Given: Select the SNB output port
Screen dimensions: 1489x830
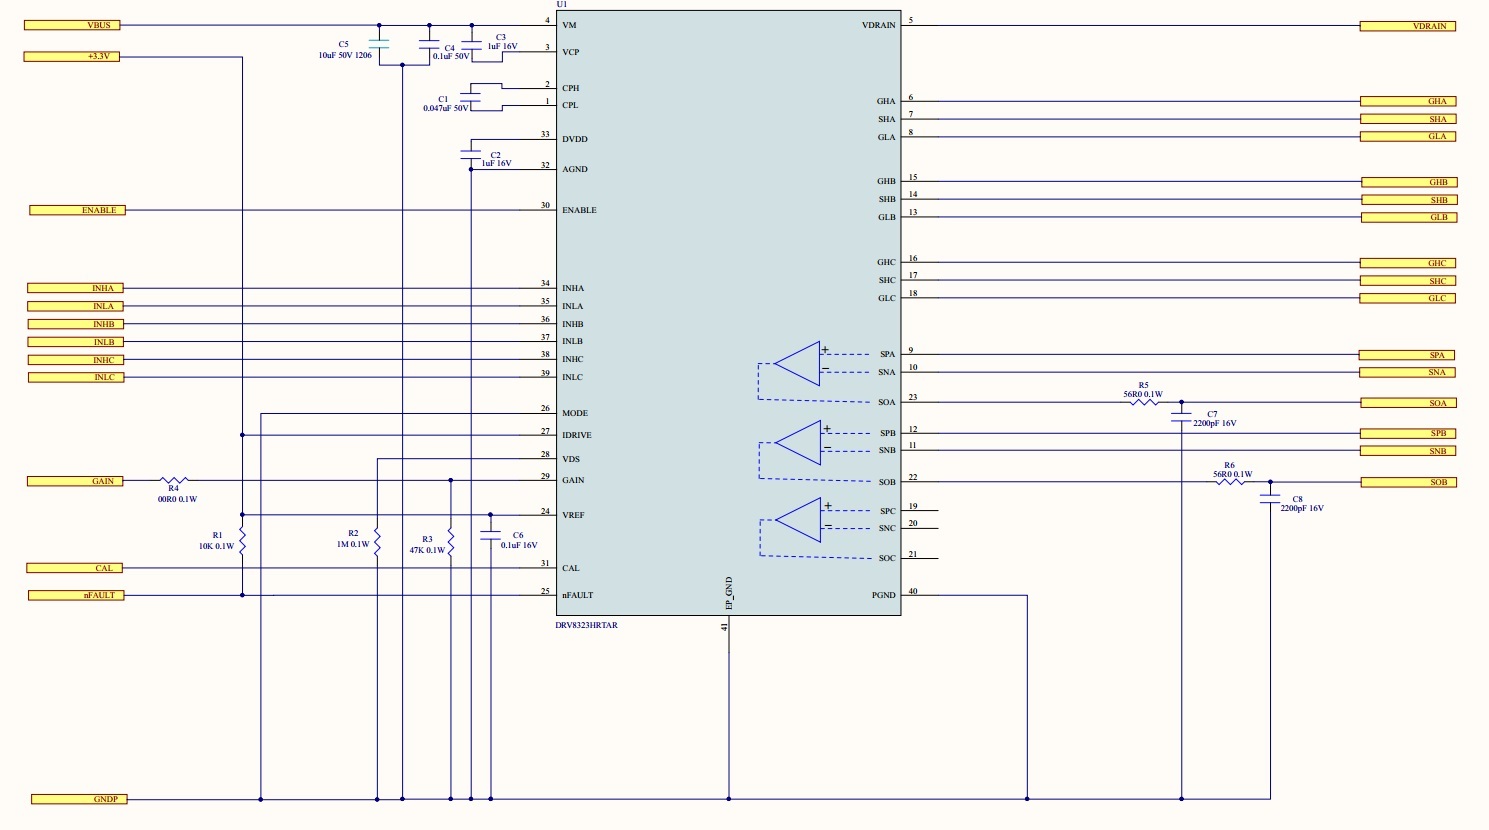Looking at the screenshot, I should coord(1408,451).
